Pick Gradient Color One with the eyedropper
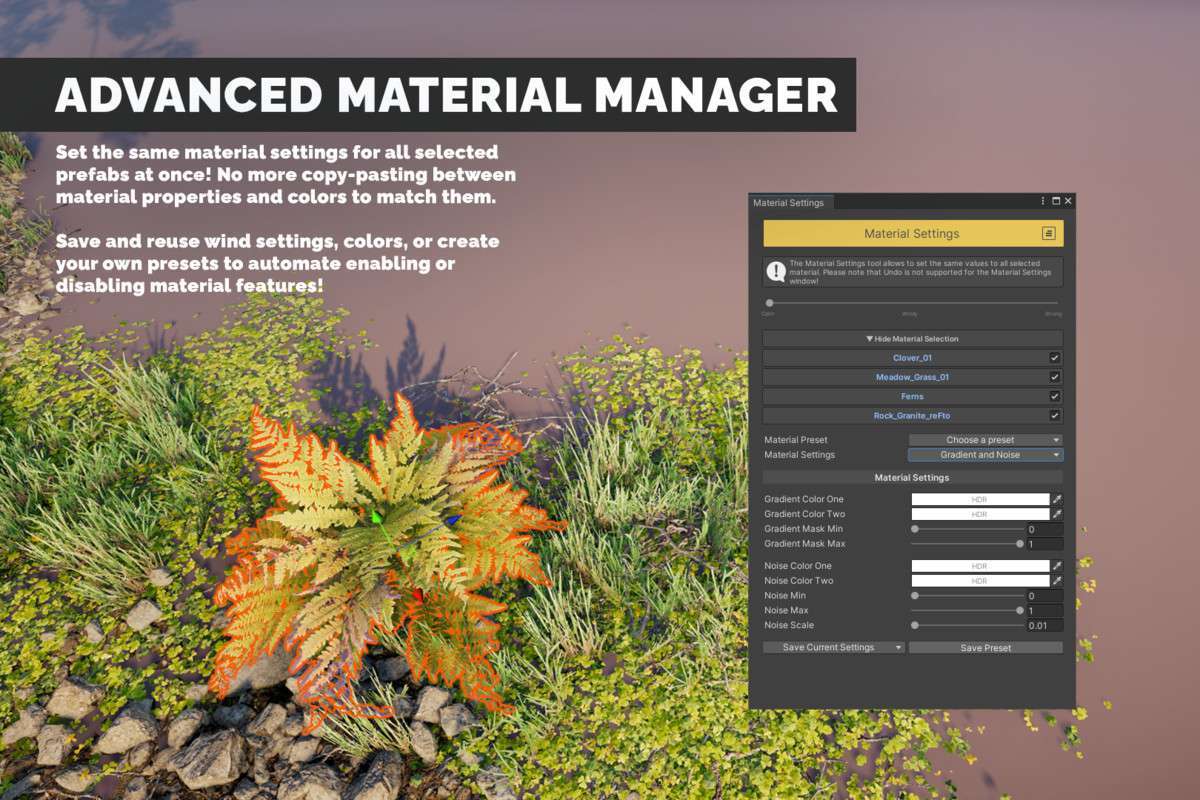This screenshot has width=1200, height=800. 1057,499
